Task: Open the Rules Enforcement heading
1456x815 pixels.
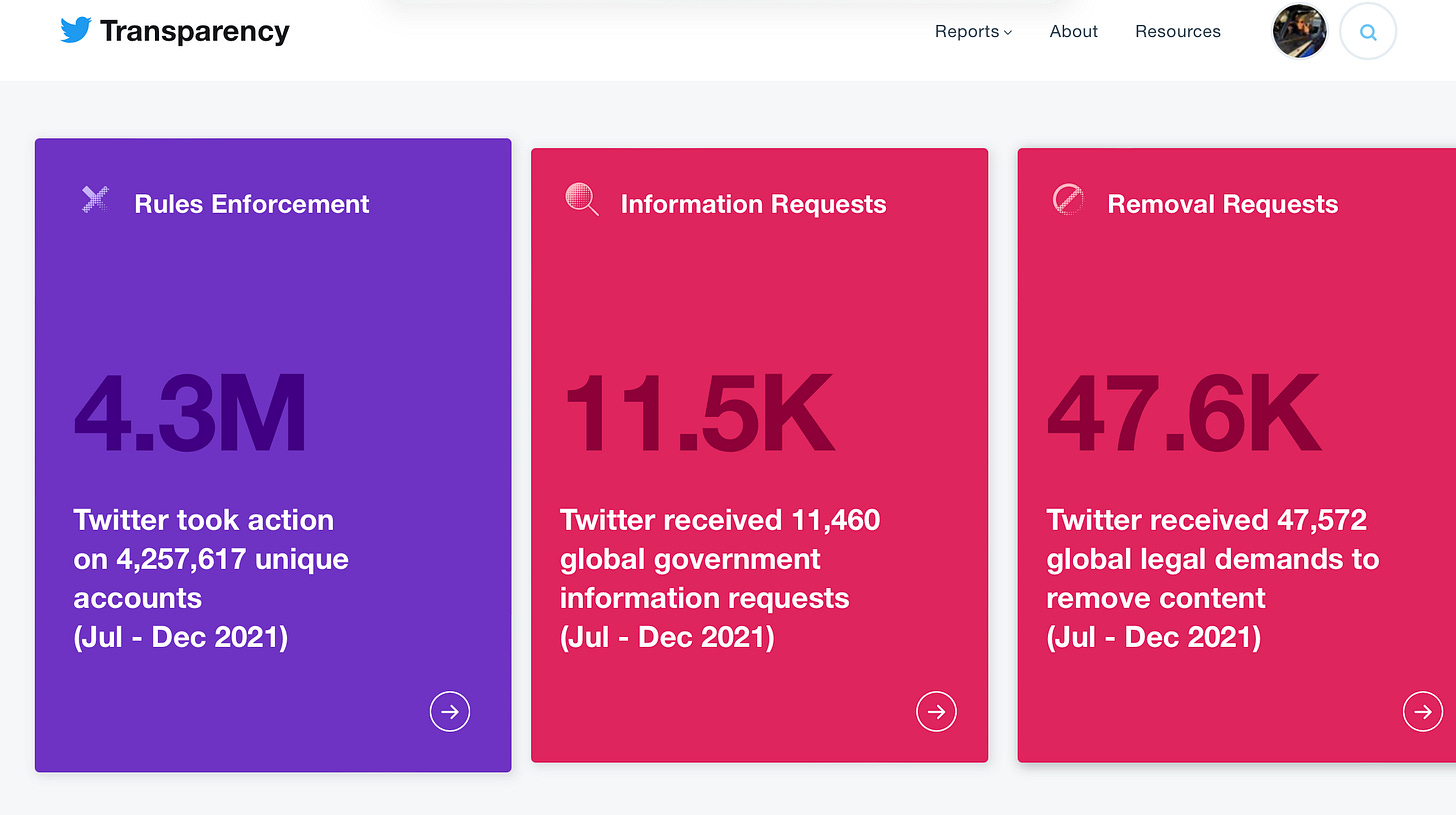Action: click(252, 204)
